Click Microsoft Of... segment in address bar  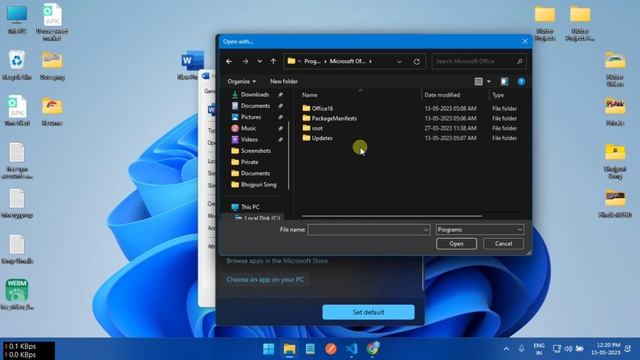click(347, 61)
